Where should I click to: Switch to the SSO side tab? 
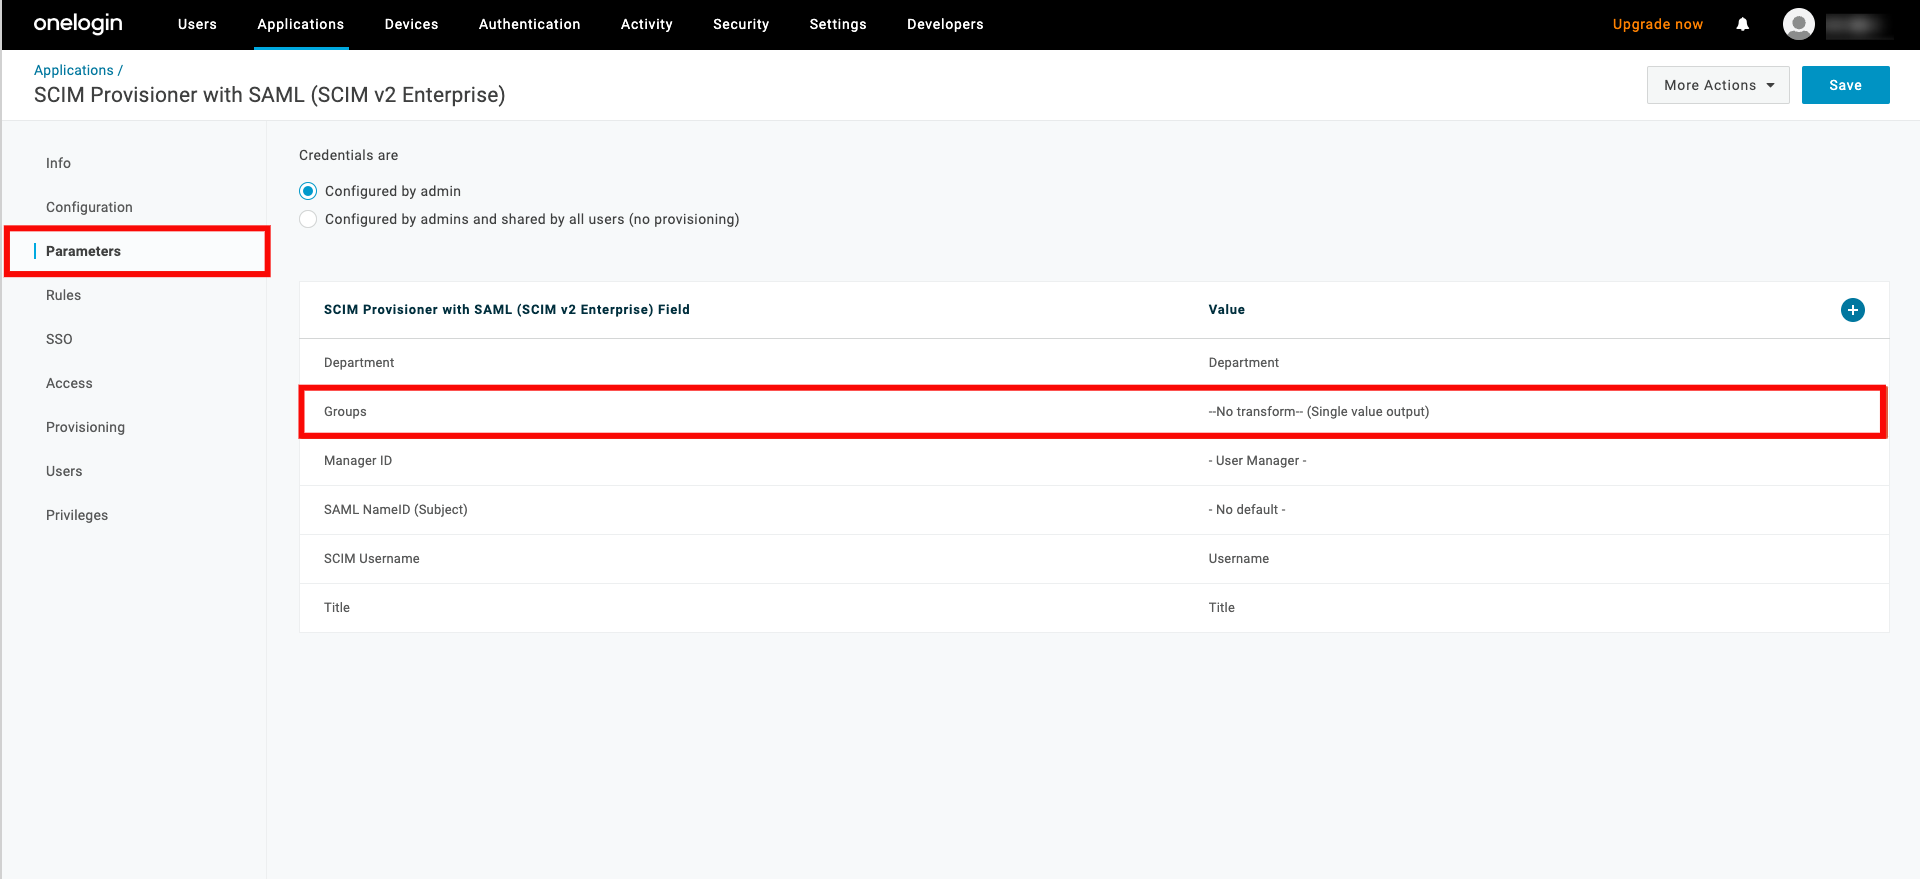click(59, 339)
